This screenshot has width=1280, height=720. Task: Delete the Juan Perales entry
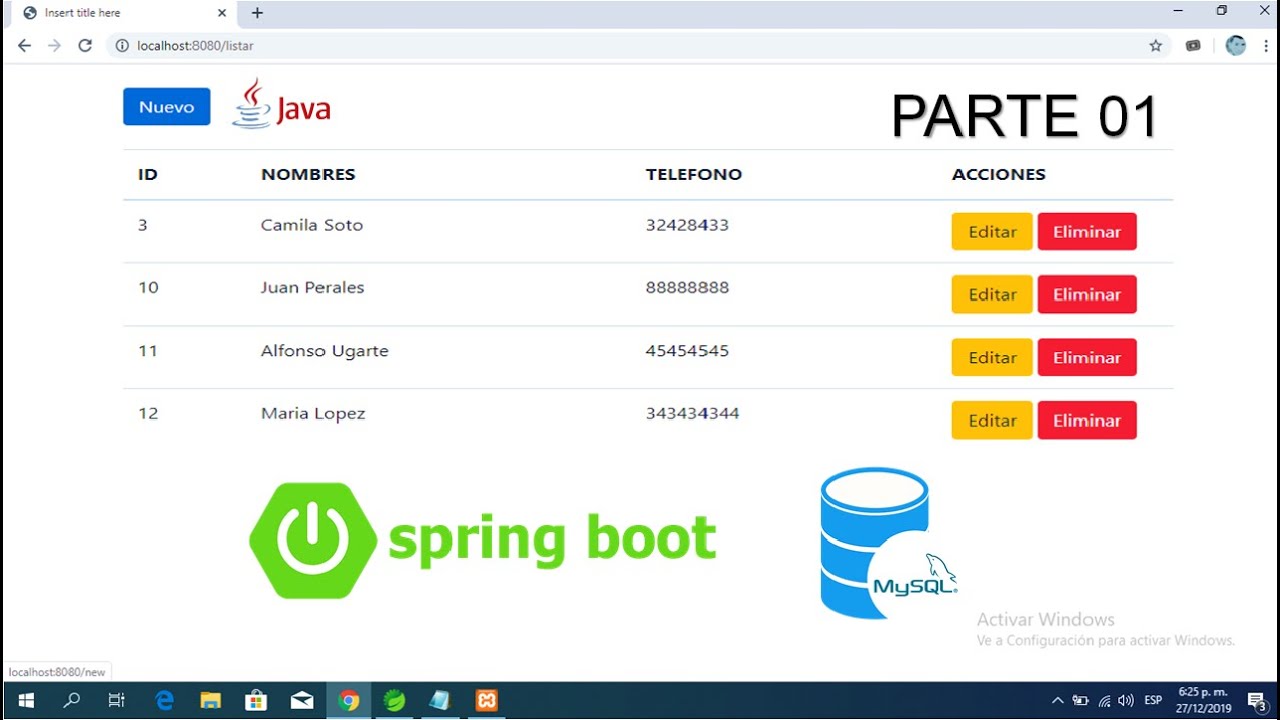pos(1087,294)
